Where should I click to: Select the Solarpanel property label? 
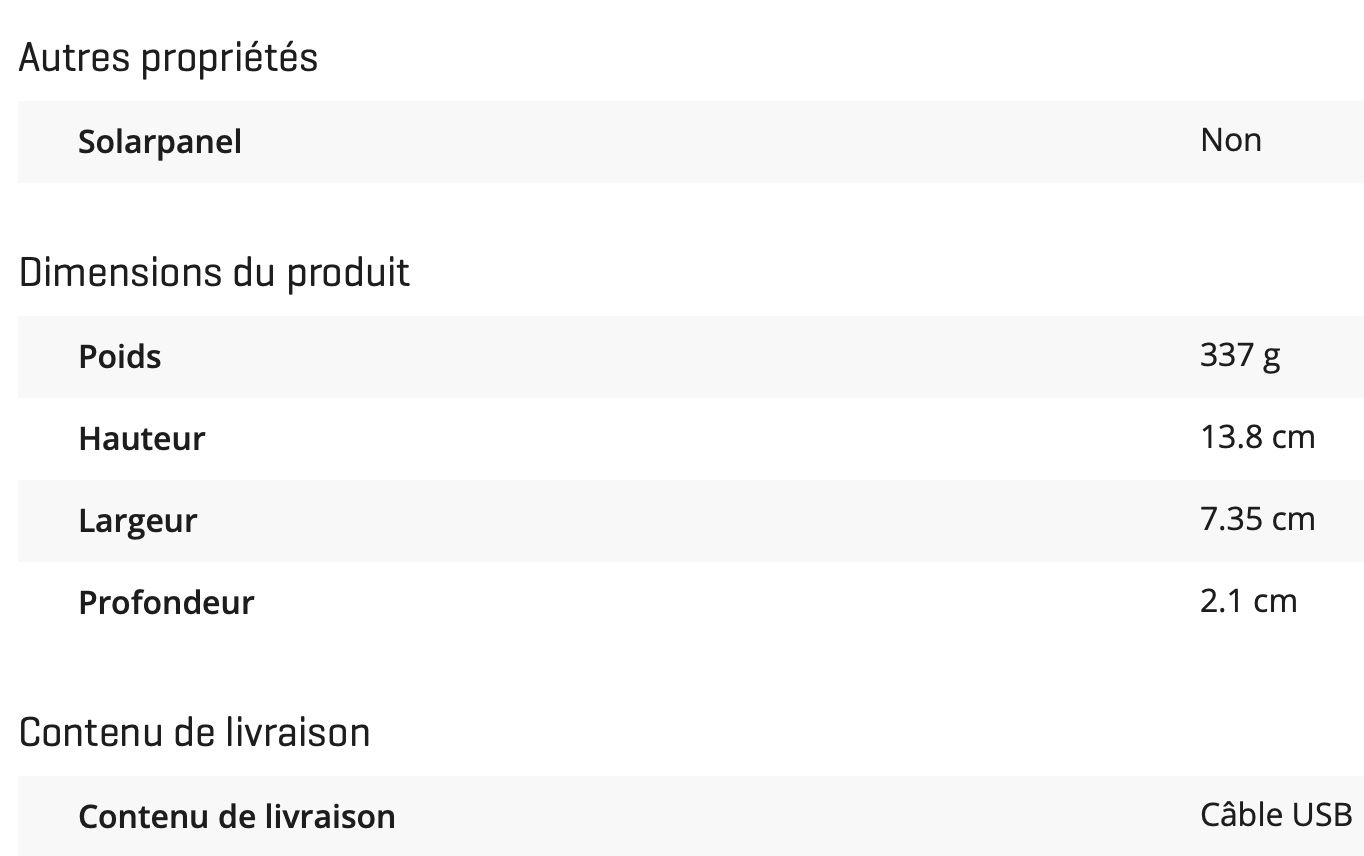coord(160,142)
